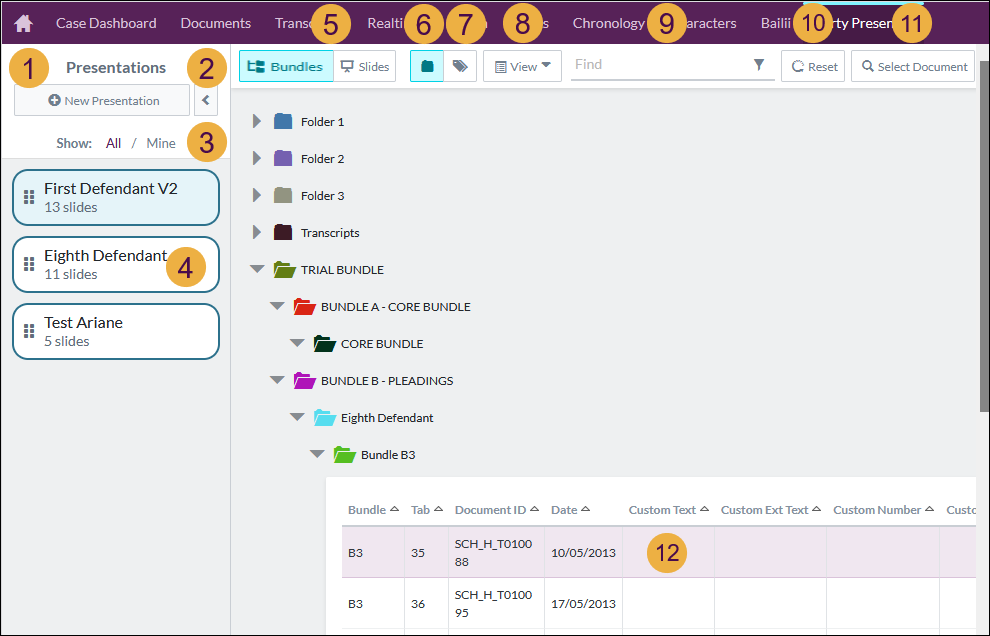Image resolution: width=990 pixels, height=636 pixels.
Task: Click Select Document button
Action: tap(913, 66)
